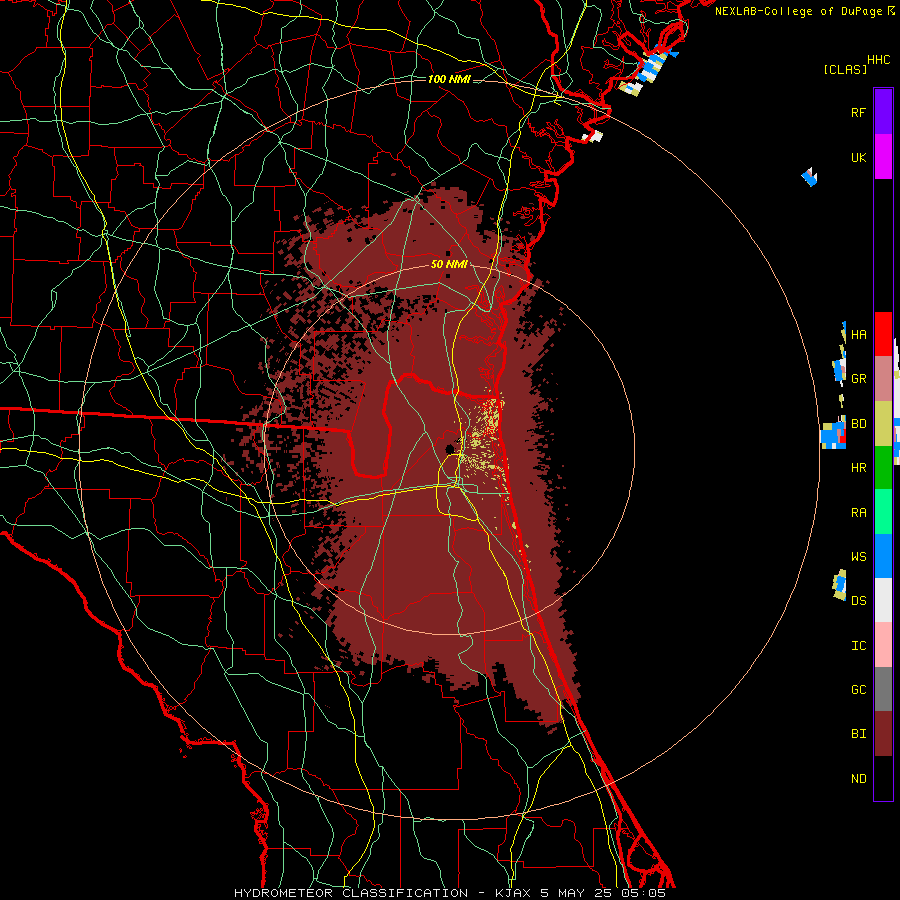Click the "50 NMI" range ring label
The image size is (900, 900).
[x=449, y=264]
